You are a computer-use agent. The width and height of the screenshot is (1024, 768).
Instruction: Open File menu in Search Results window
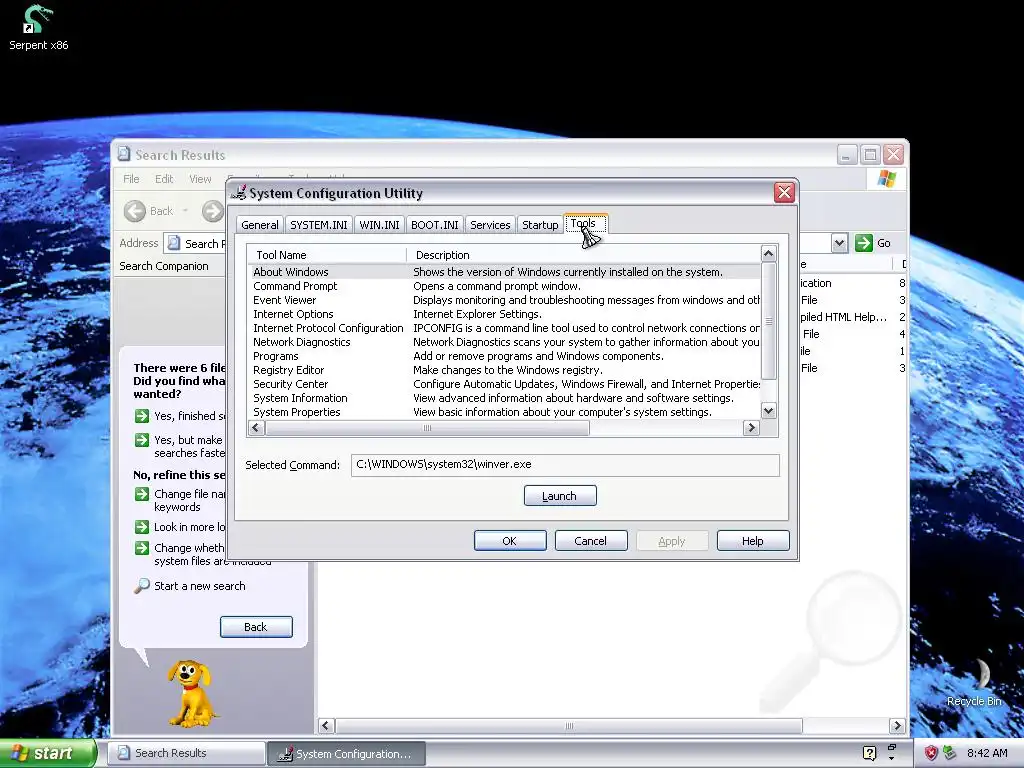[131, 179]
